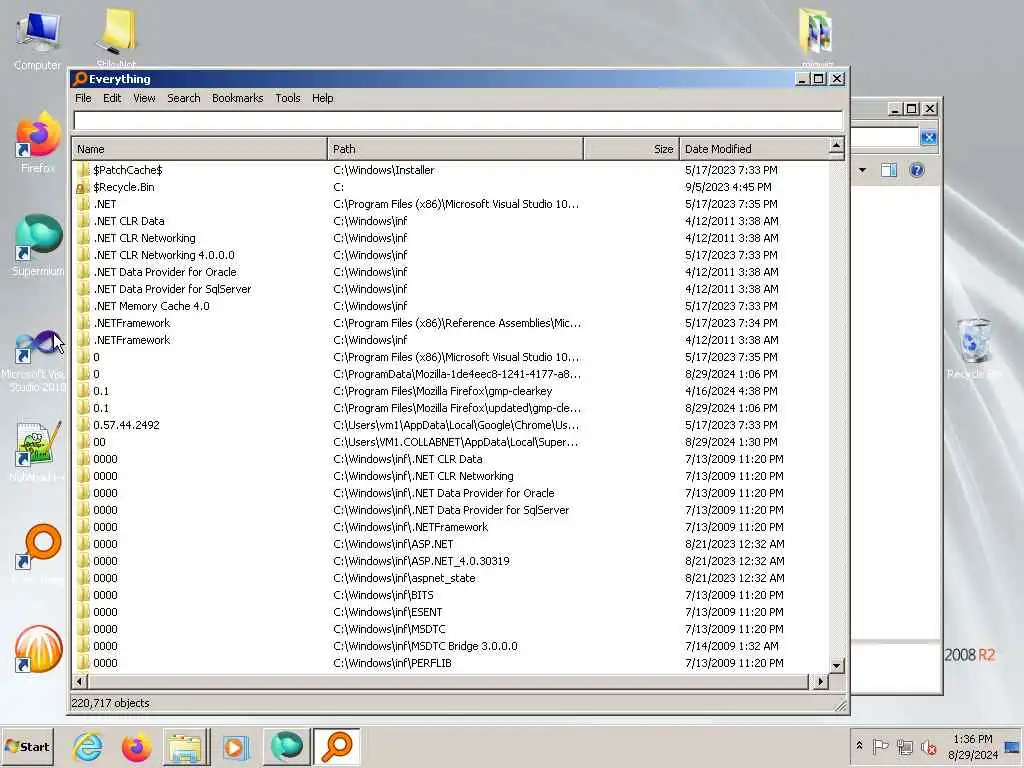The image size is (1024, 768).
Task: Select the orange sphere desktop shortcut at bottom
Action: 39,648
